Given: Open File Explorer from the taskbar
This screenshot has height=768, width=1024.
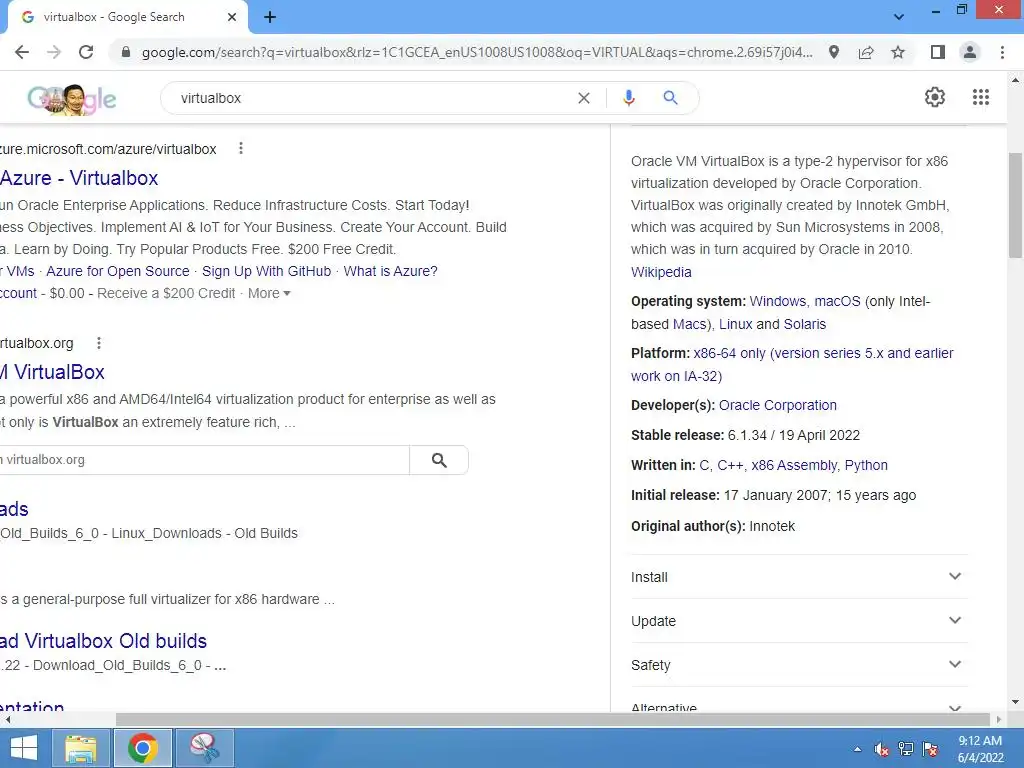Looking at the screenshot, I should point(80,748).
